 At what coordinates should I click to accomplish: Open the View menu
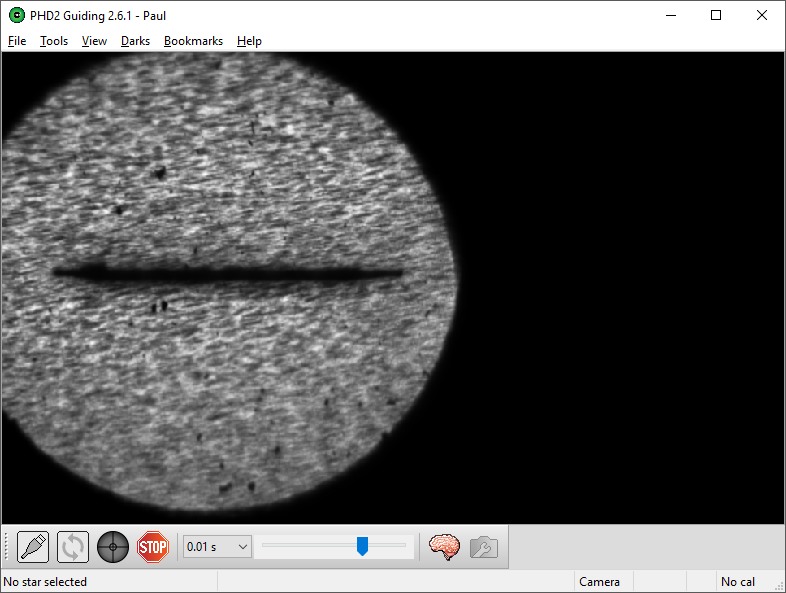click(94, 41)
